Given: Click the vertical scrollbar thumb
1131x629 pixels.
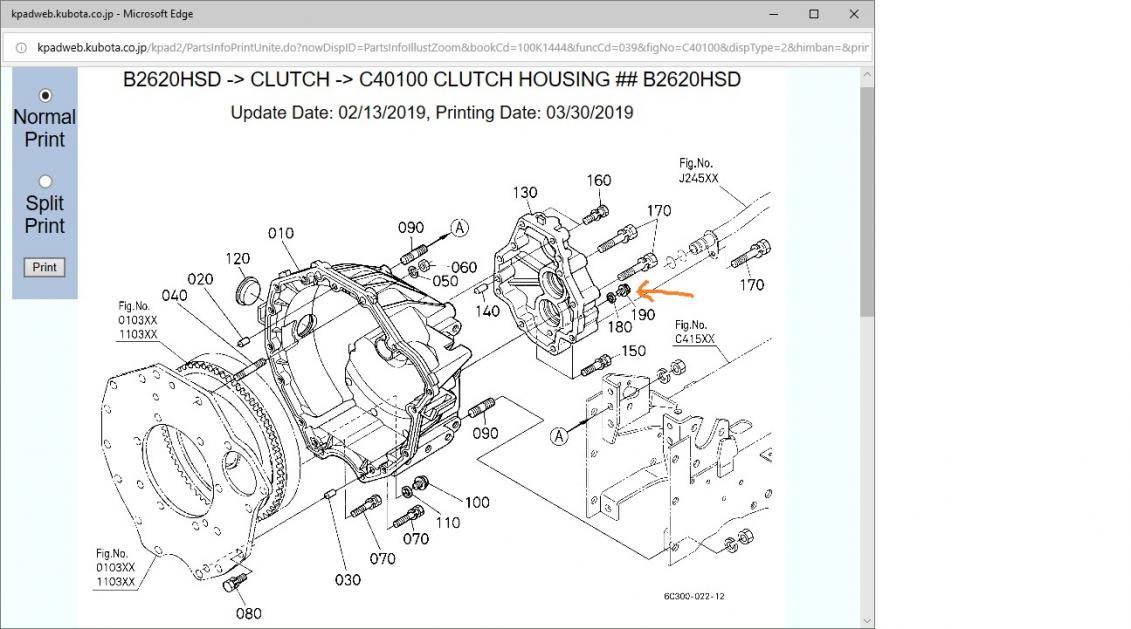Looking at the screenshot, I should (866, 200).
